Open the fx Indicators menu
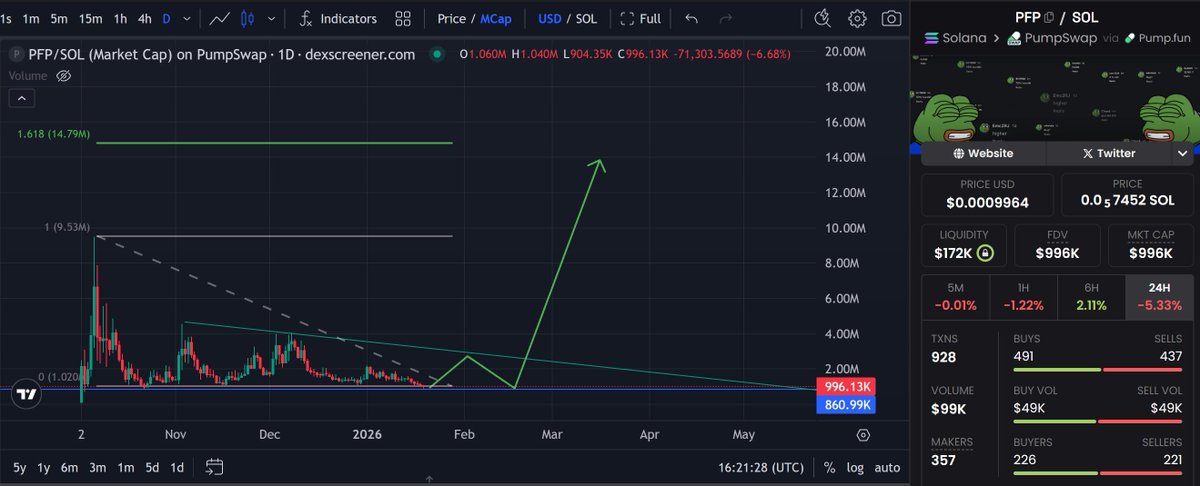The width and height of the screenshot is (1200, 486). 338,18
